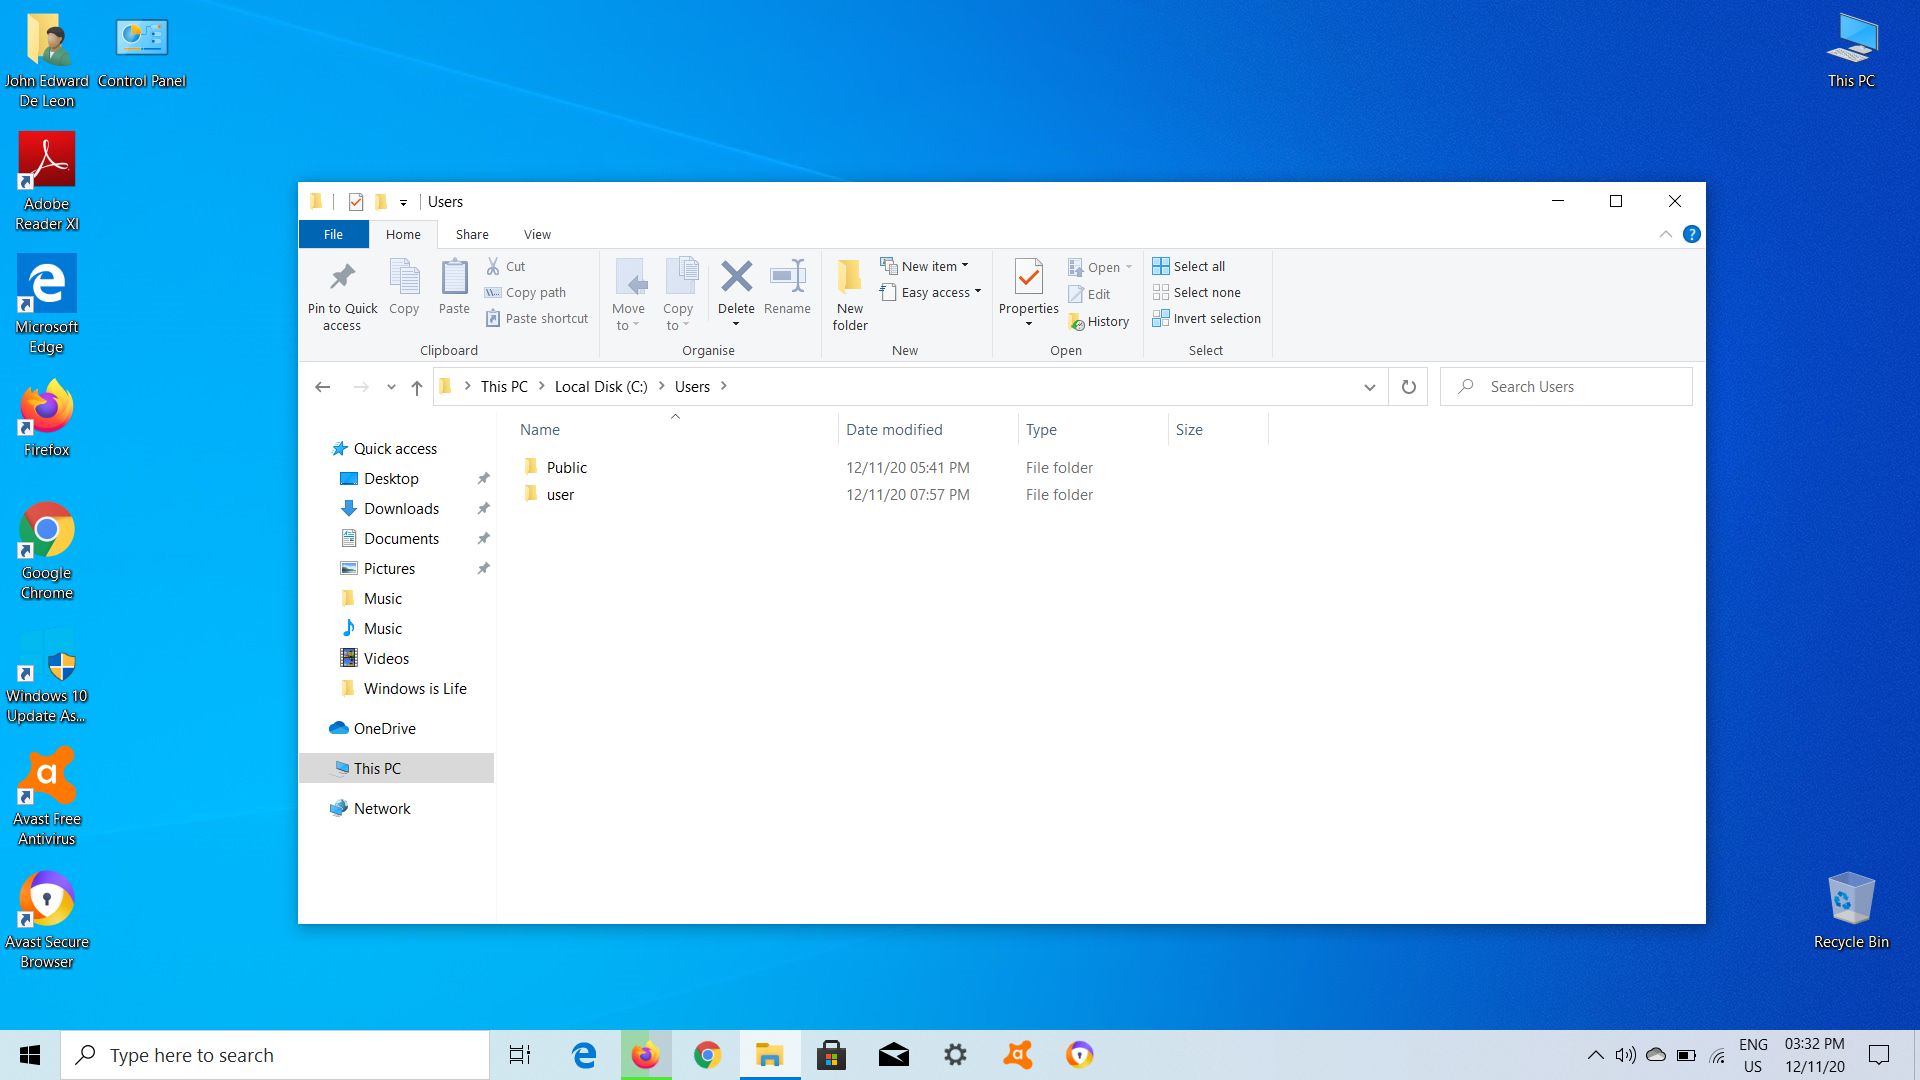Open Microsoft Store taskbar icon

[831, 1055]
